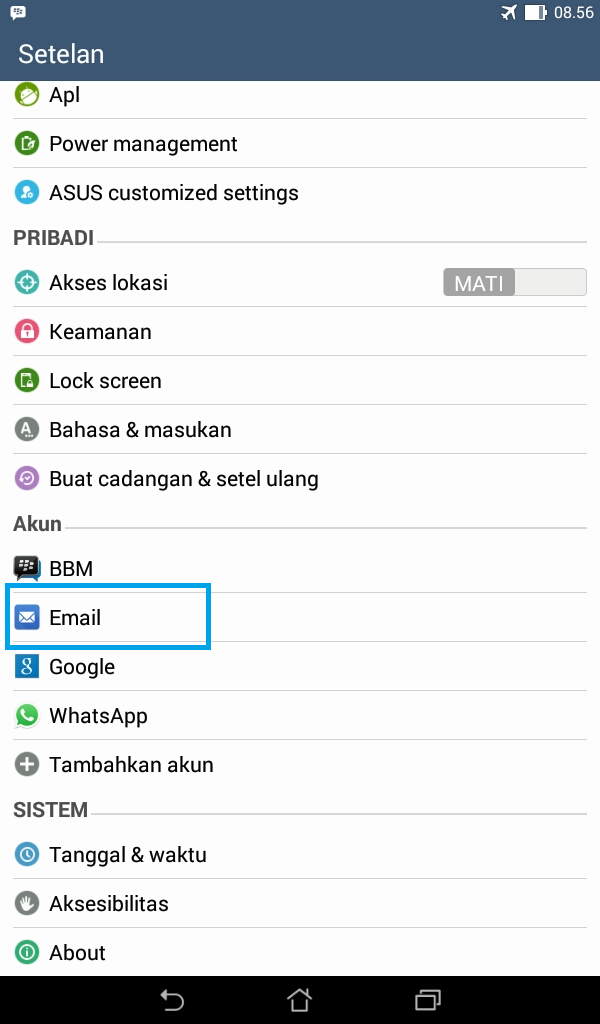600x1024 pixels.
Task: Tap the back navigation arrow
Action: [x=172, y=999]
